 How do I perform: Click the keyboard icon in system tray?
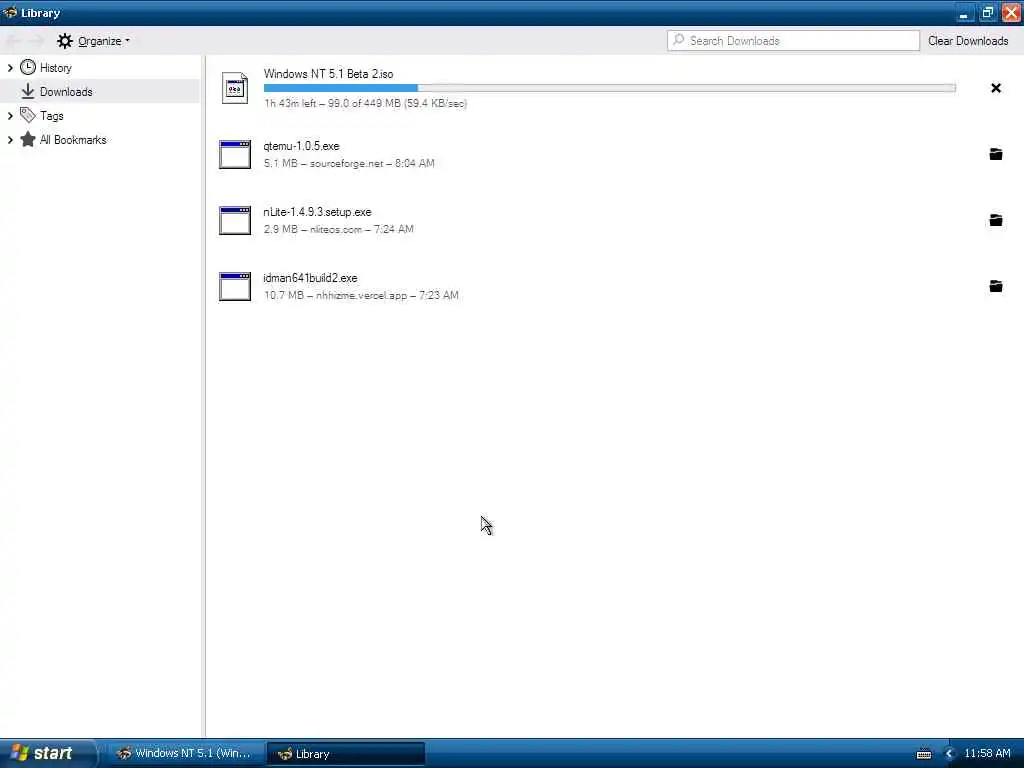point(923,754)
